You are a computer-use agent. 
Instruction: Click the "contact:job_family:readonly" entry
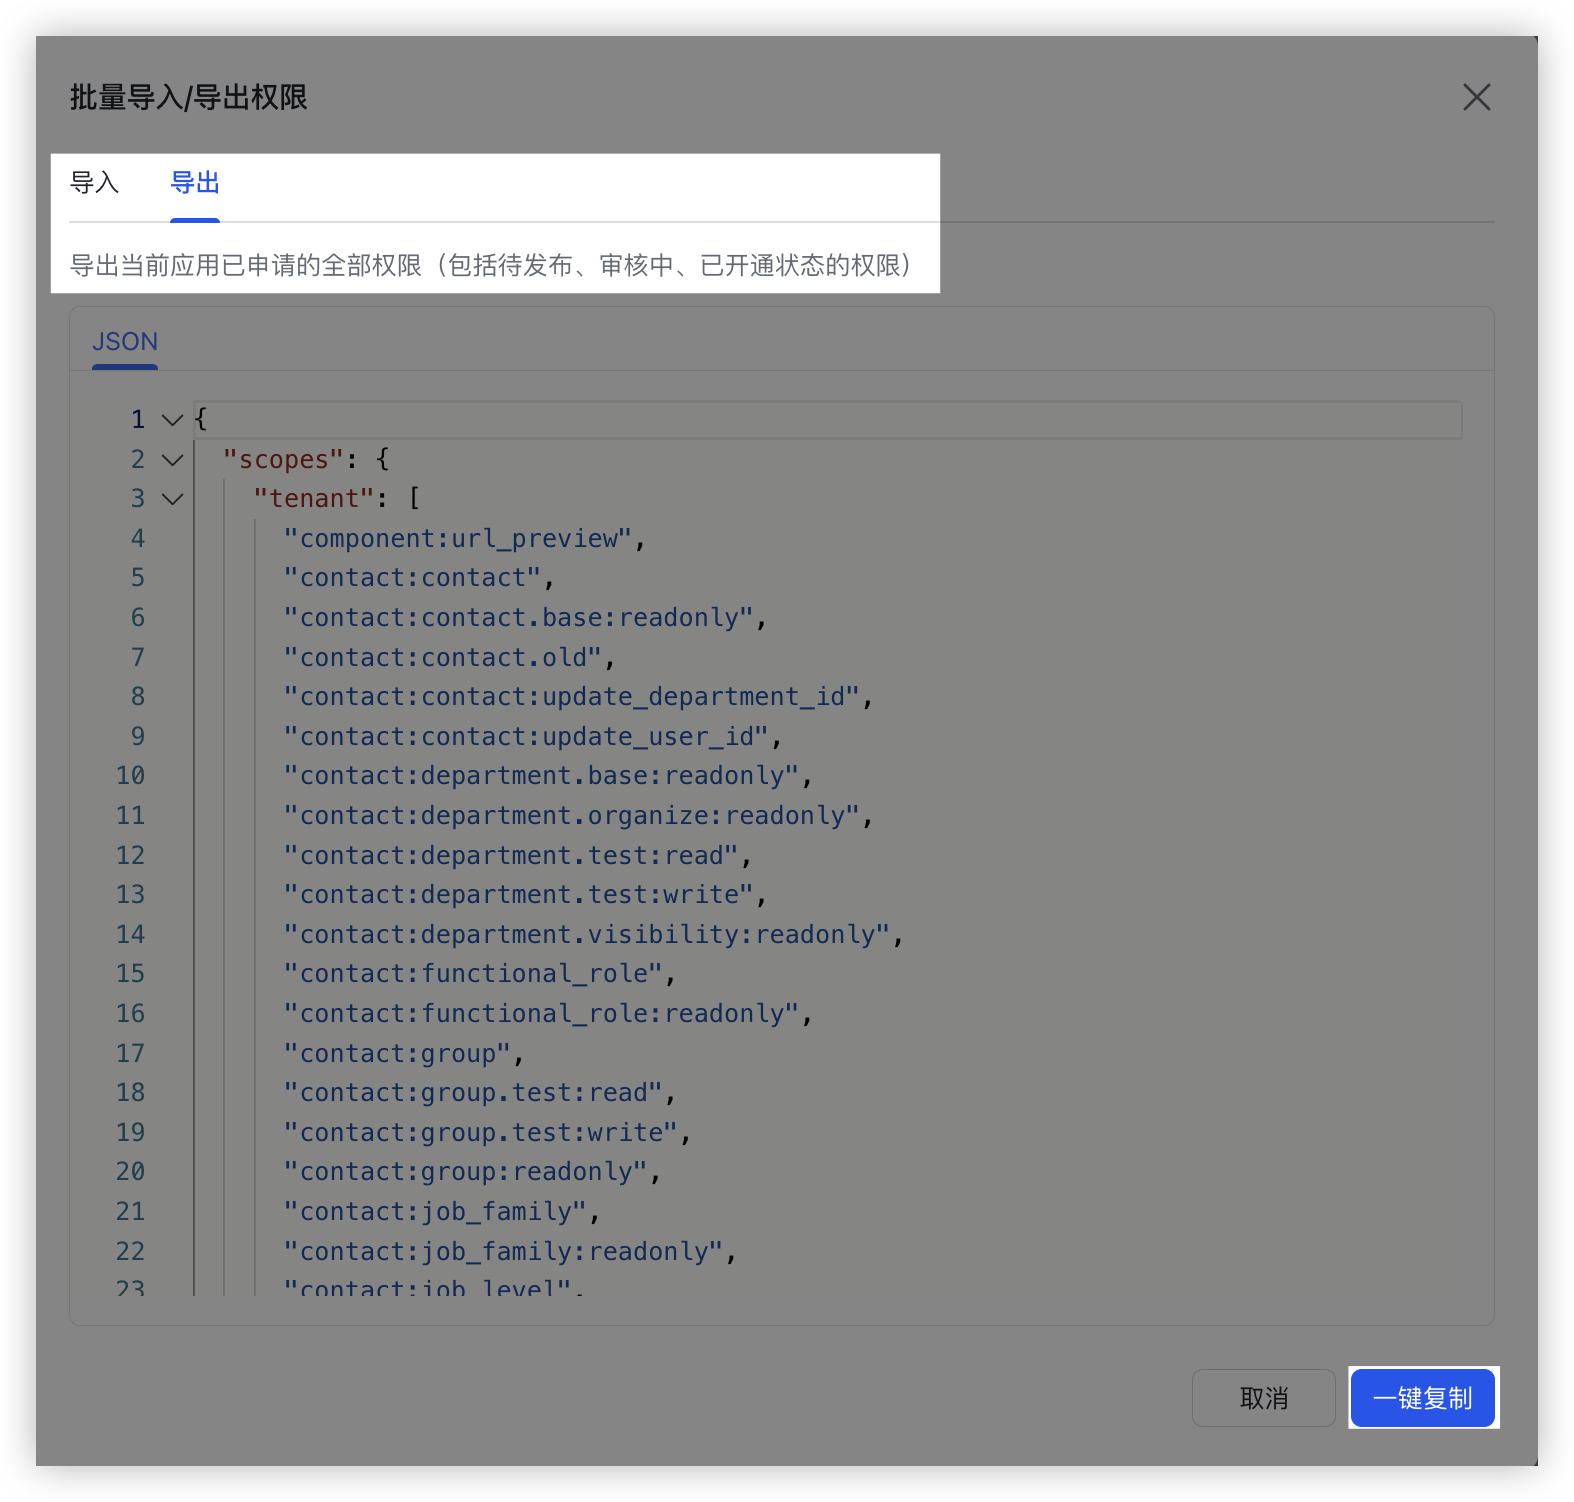pos(503,1252)
